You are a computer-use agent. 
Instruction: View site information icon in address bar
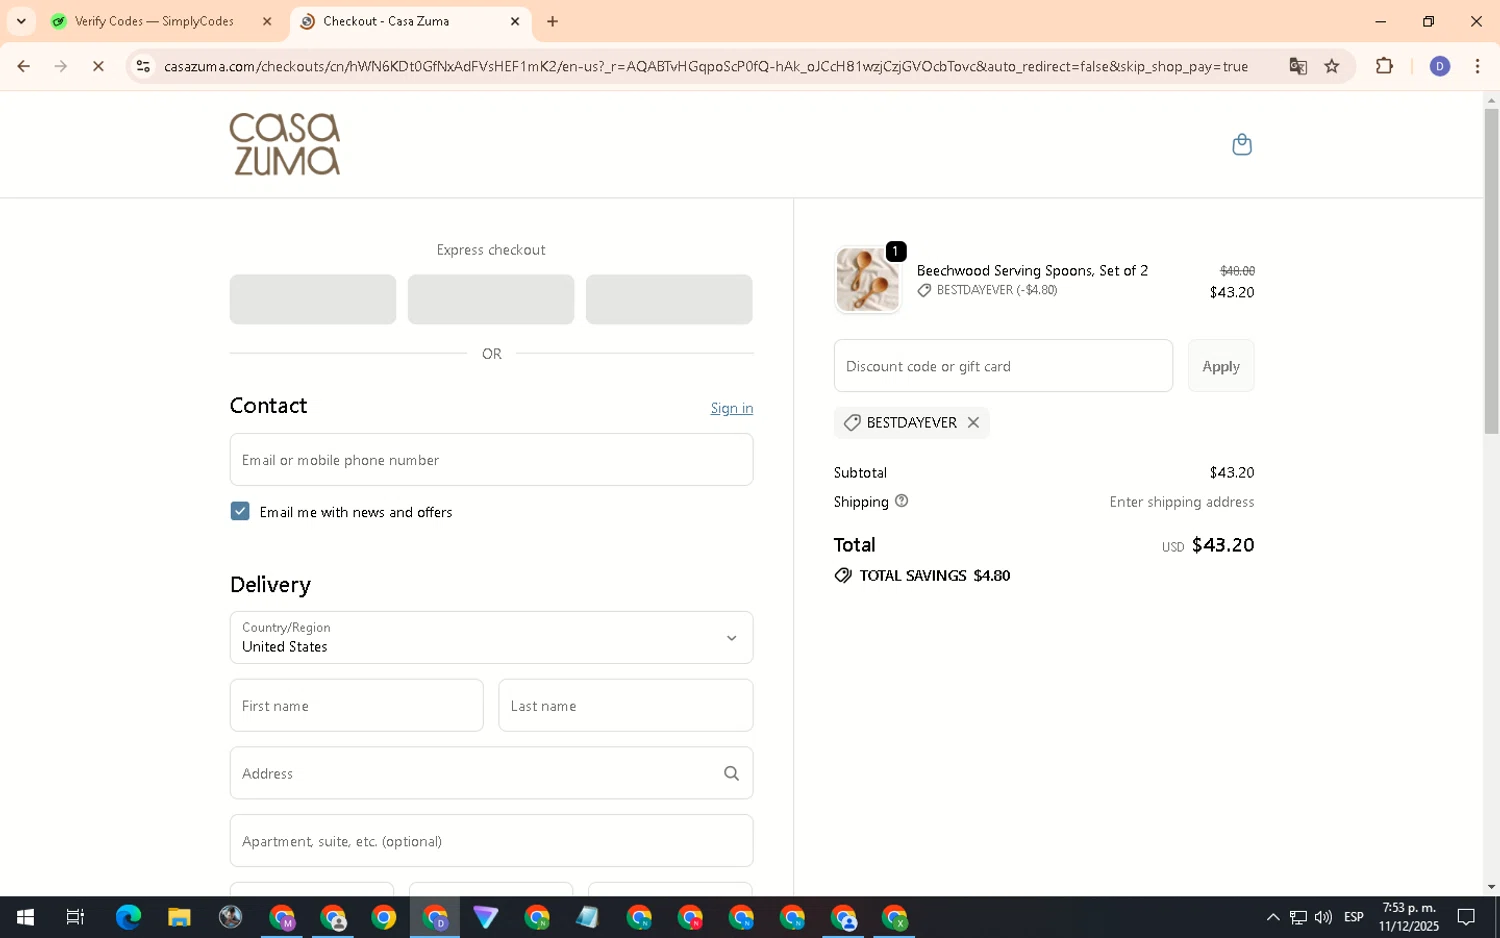pos(143,66)
